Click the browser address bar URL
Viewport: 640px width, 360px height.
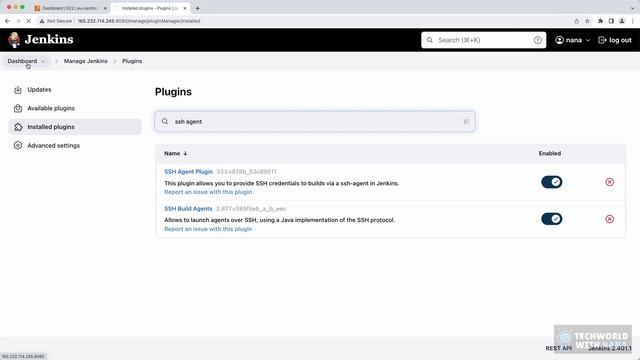click(139, 21)
